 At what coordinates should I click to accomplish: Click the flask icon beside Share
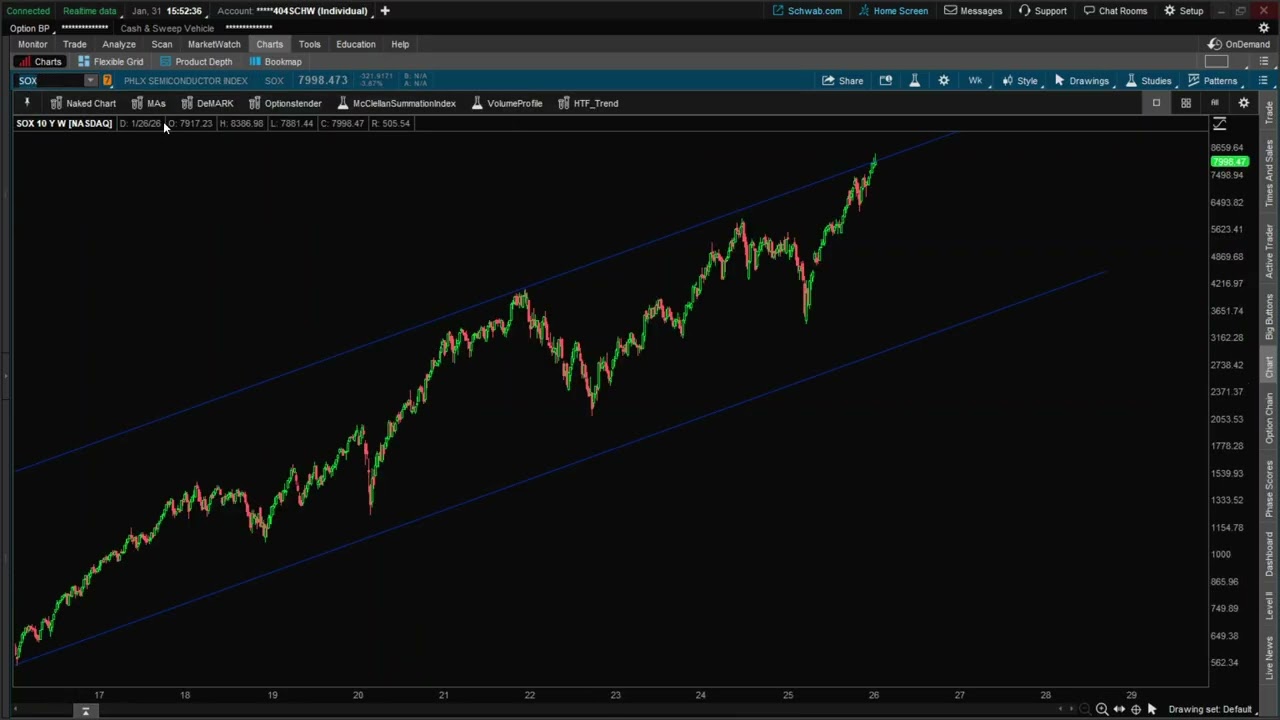point(914,81)
